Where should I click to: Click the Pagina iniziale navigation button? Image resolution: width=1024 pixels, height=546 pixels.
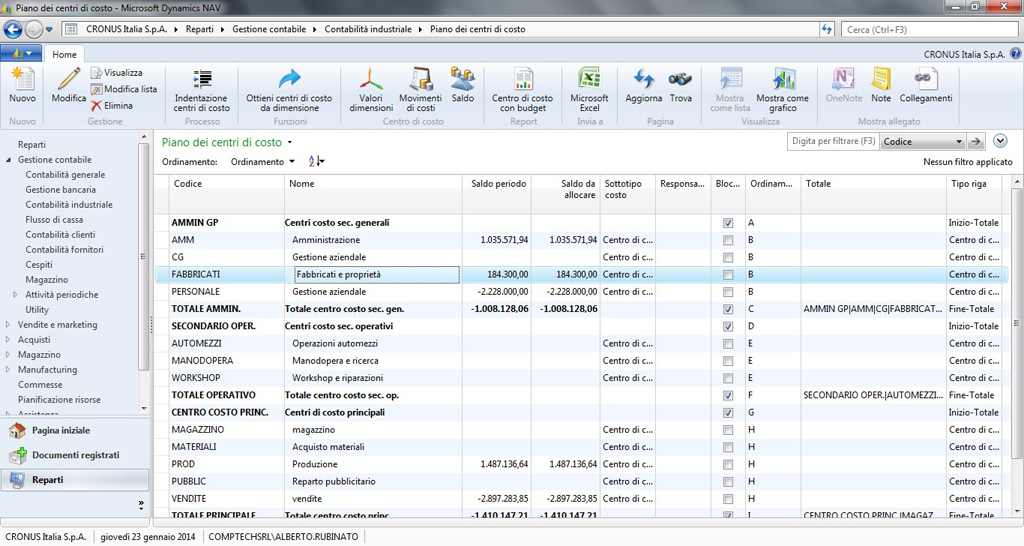(60, 430)
